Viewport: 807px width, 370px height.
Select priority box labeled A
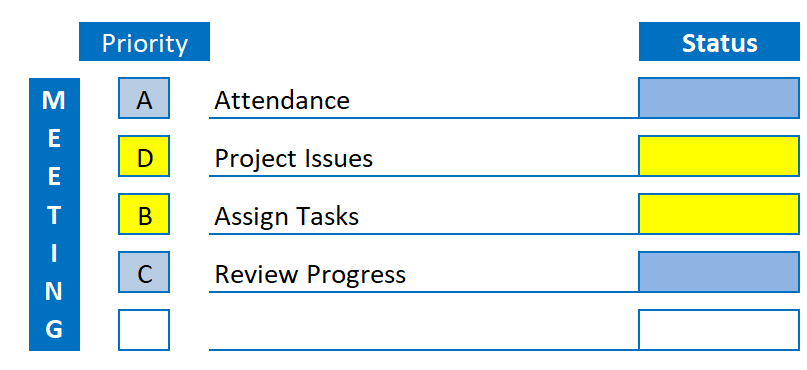click(144, 98)
